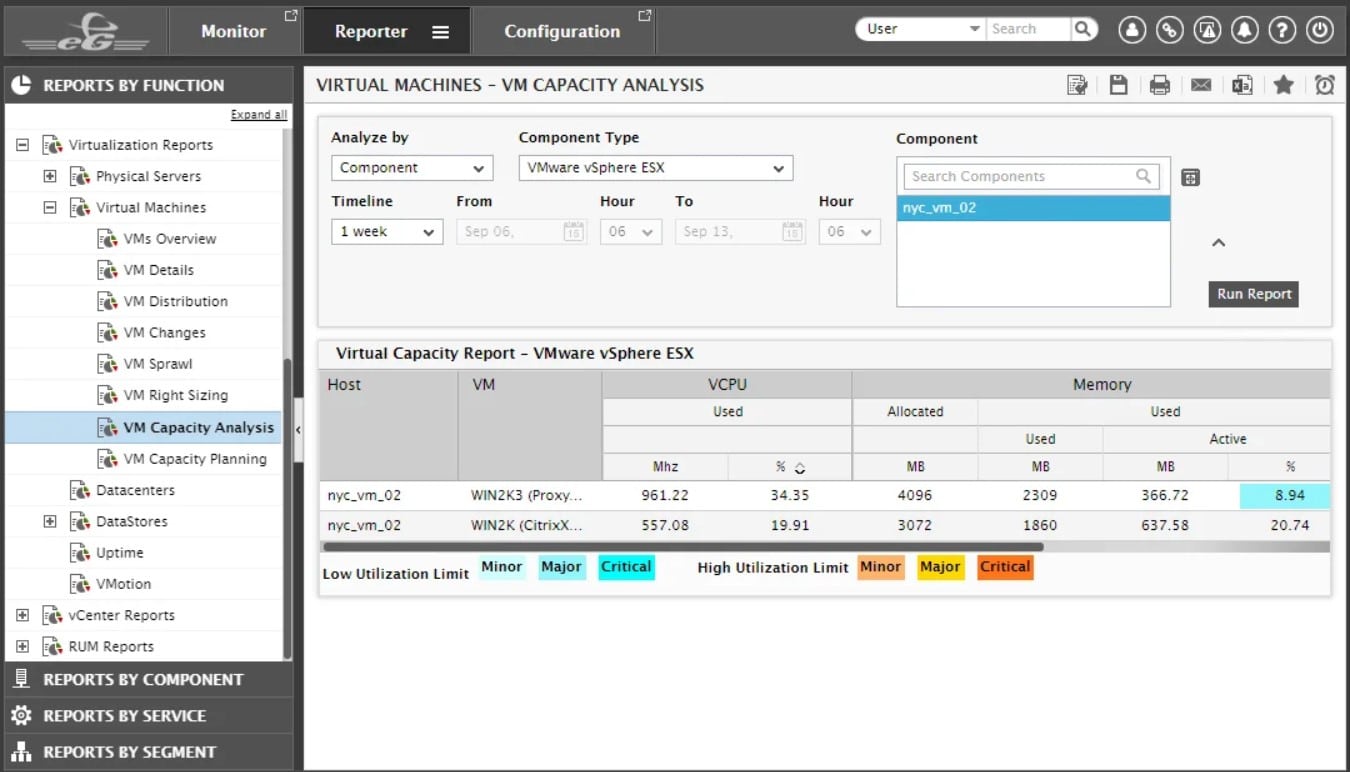Click the High Utilization Major swatch
The height and width of the screenshot is (772, 1350).
click(x=940, y=567)
